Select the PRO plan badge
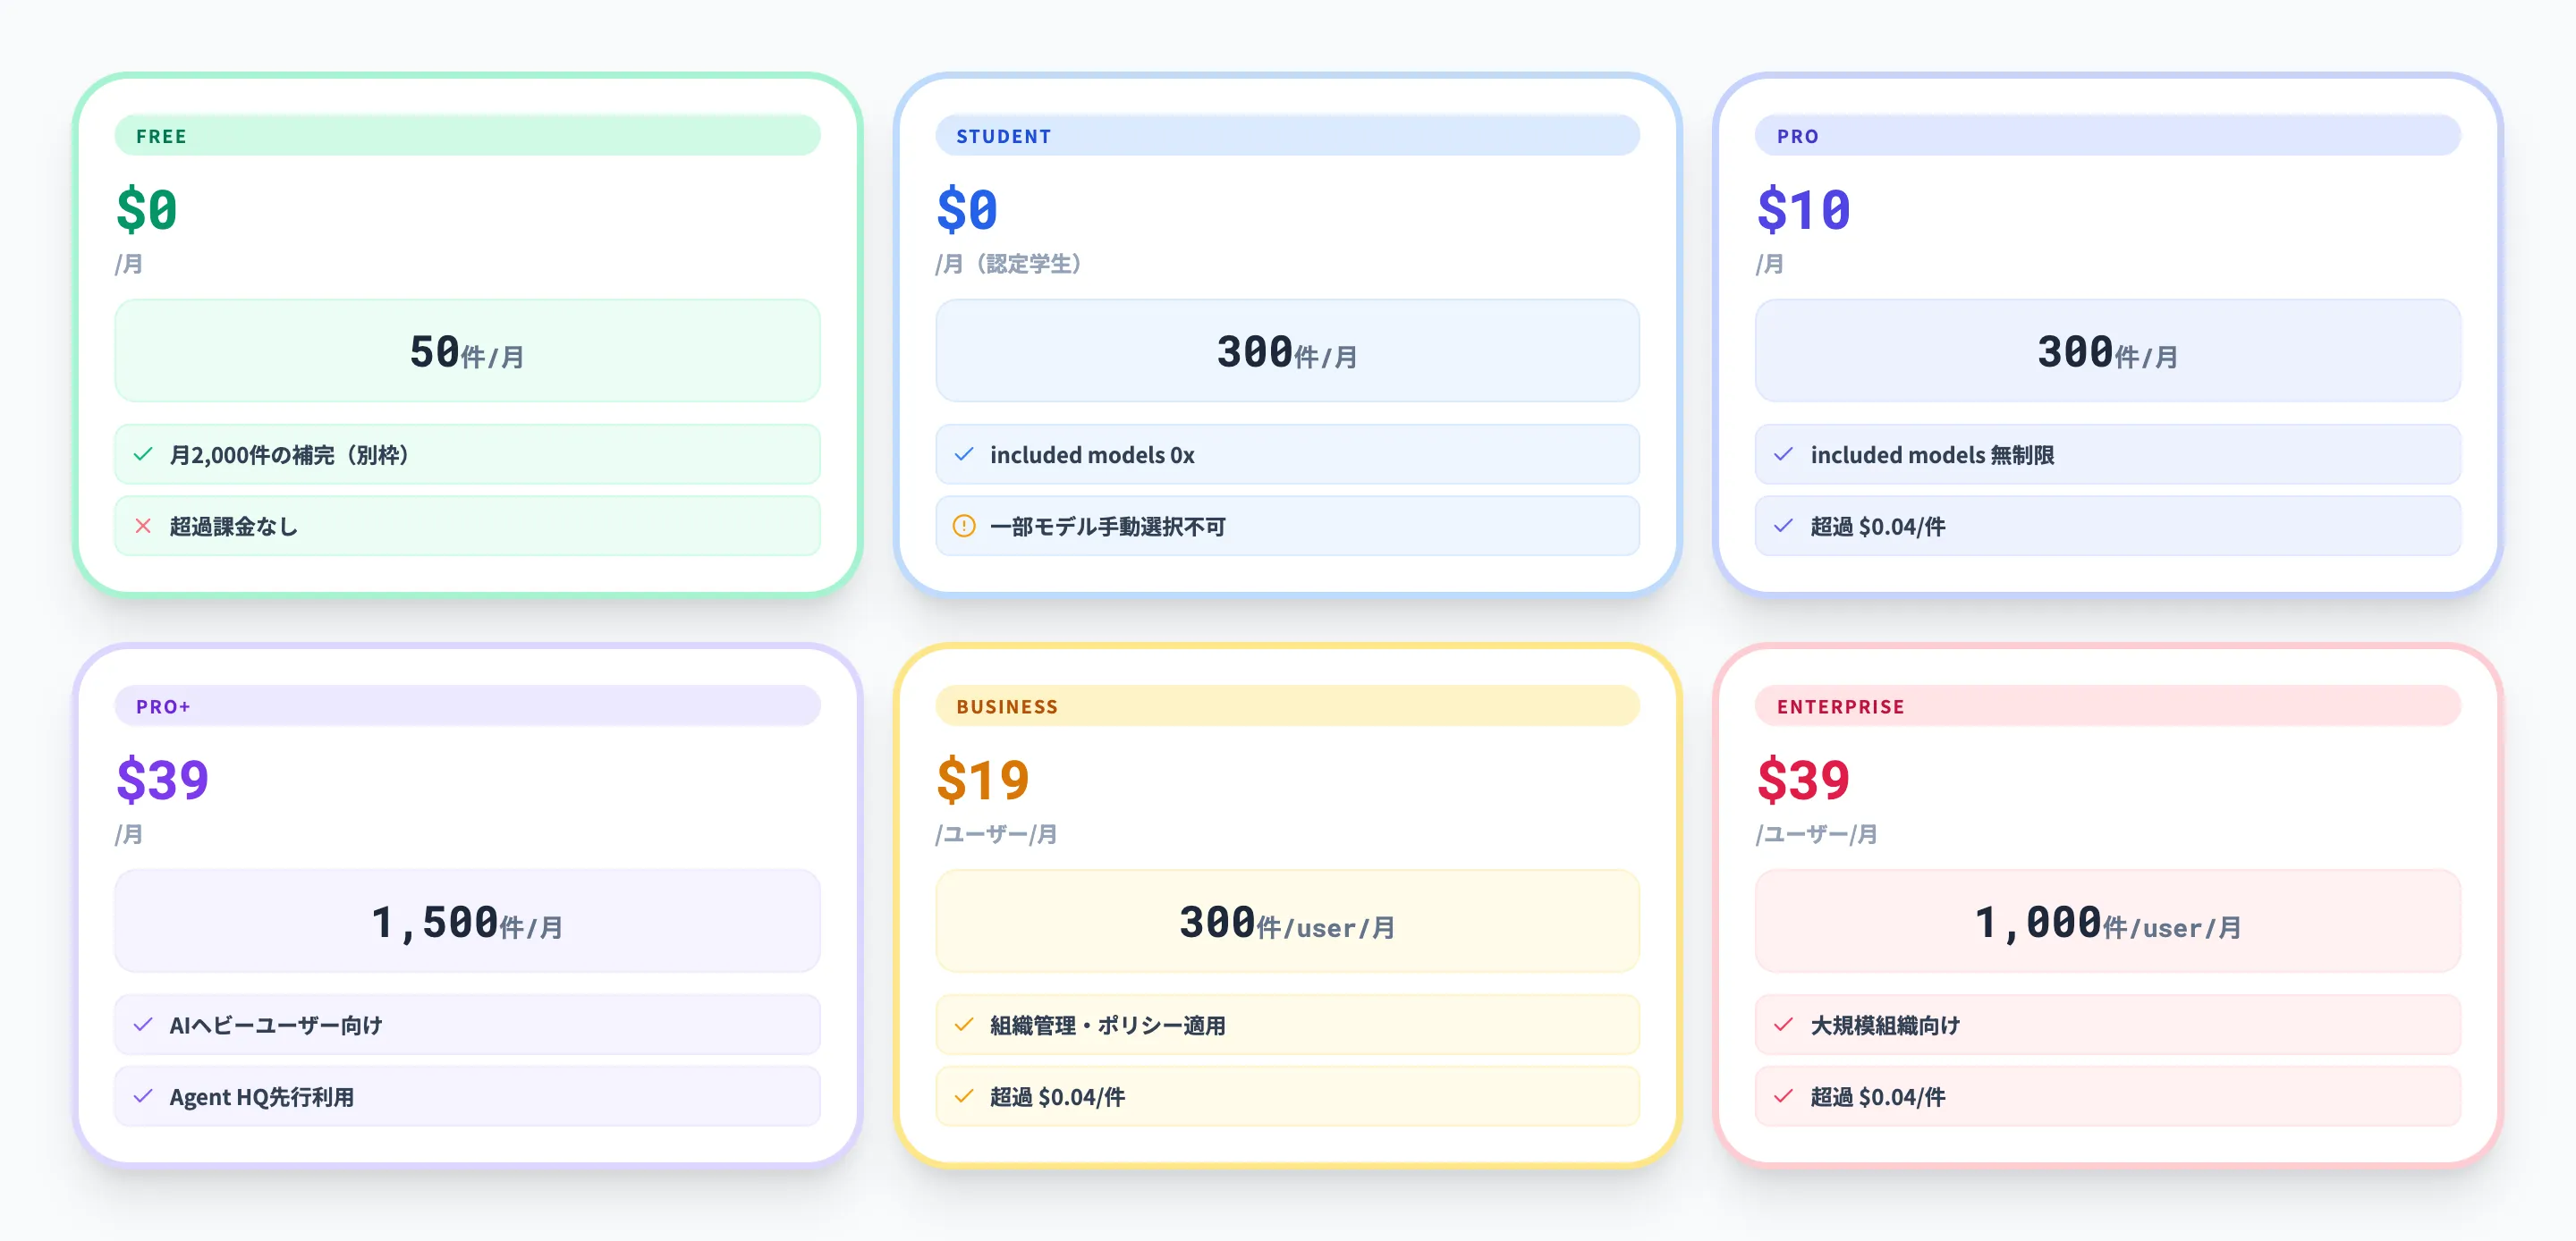This screenshot has width=2576, height=1241. [x=1797, y=136]
